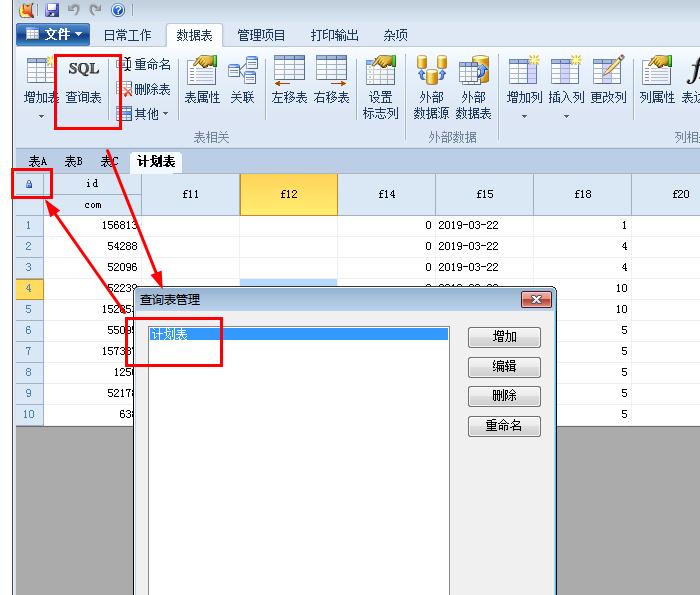Screen dimensions: 700x595
Task: Click the 更改列 icon
Action: [x=608, y=82]
